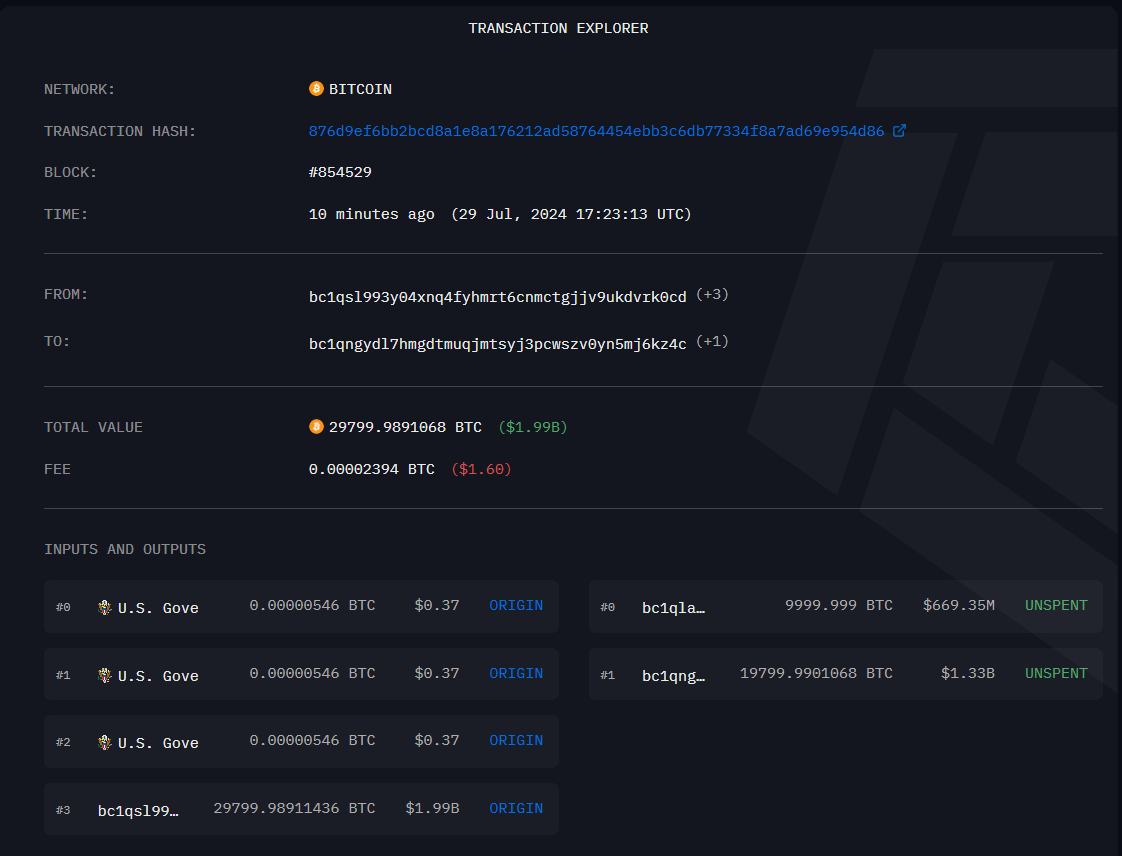Open U.S. Gove entity in input #2
Screen dimensions: 1122x856
point(158,743)
